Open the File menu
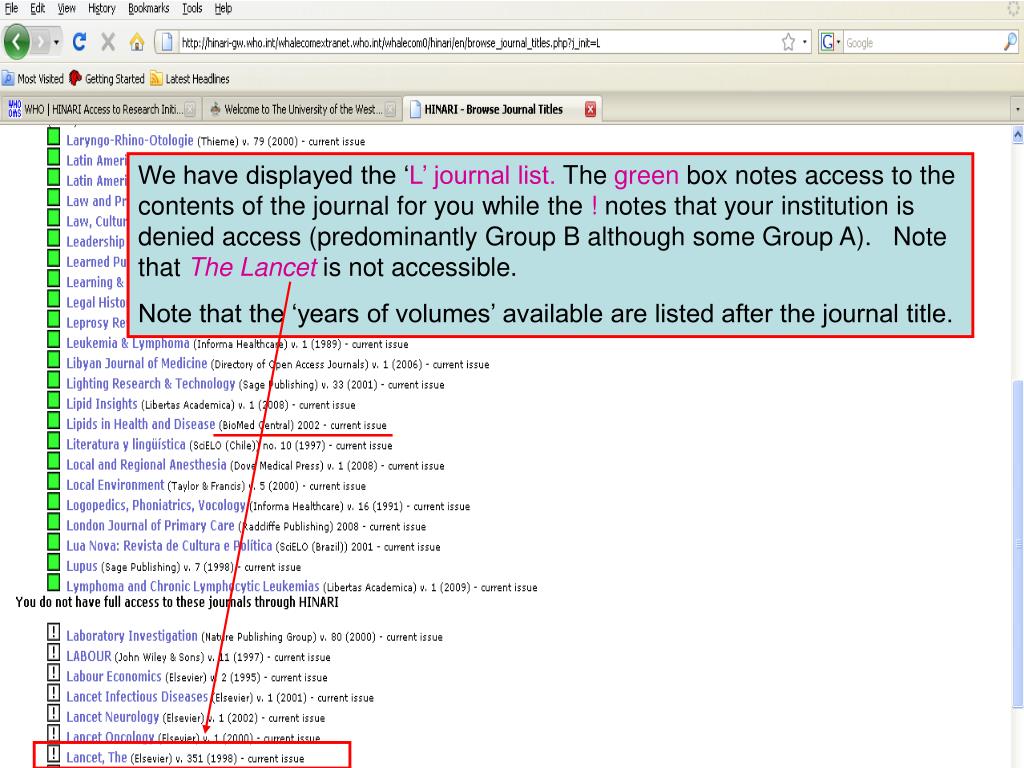This screenshot has width=1024, height=768. [x=12, y=8]
